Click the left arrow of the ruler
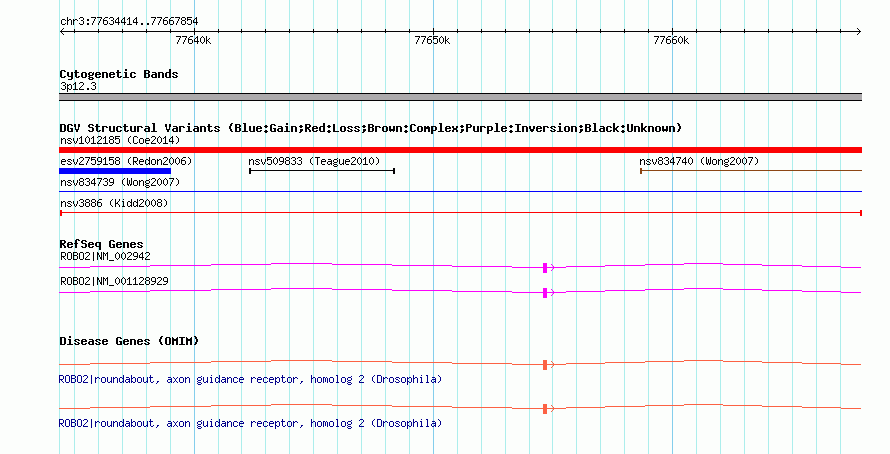Screen dimensions: 890x454 [62, 32]
